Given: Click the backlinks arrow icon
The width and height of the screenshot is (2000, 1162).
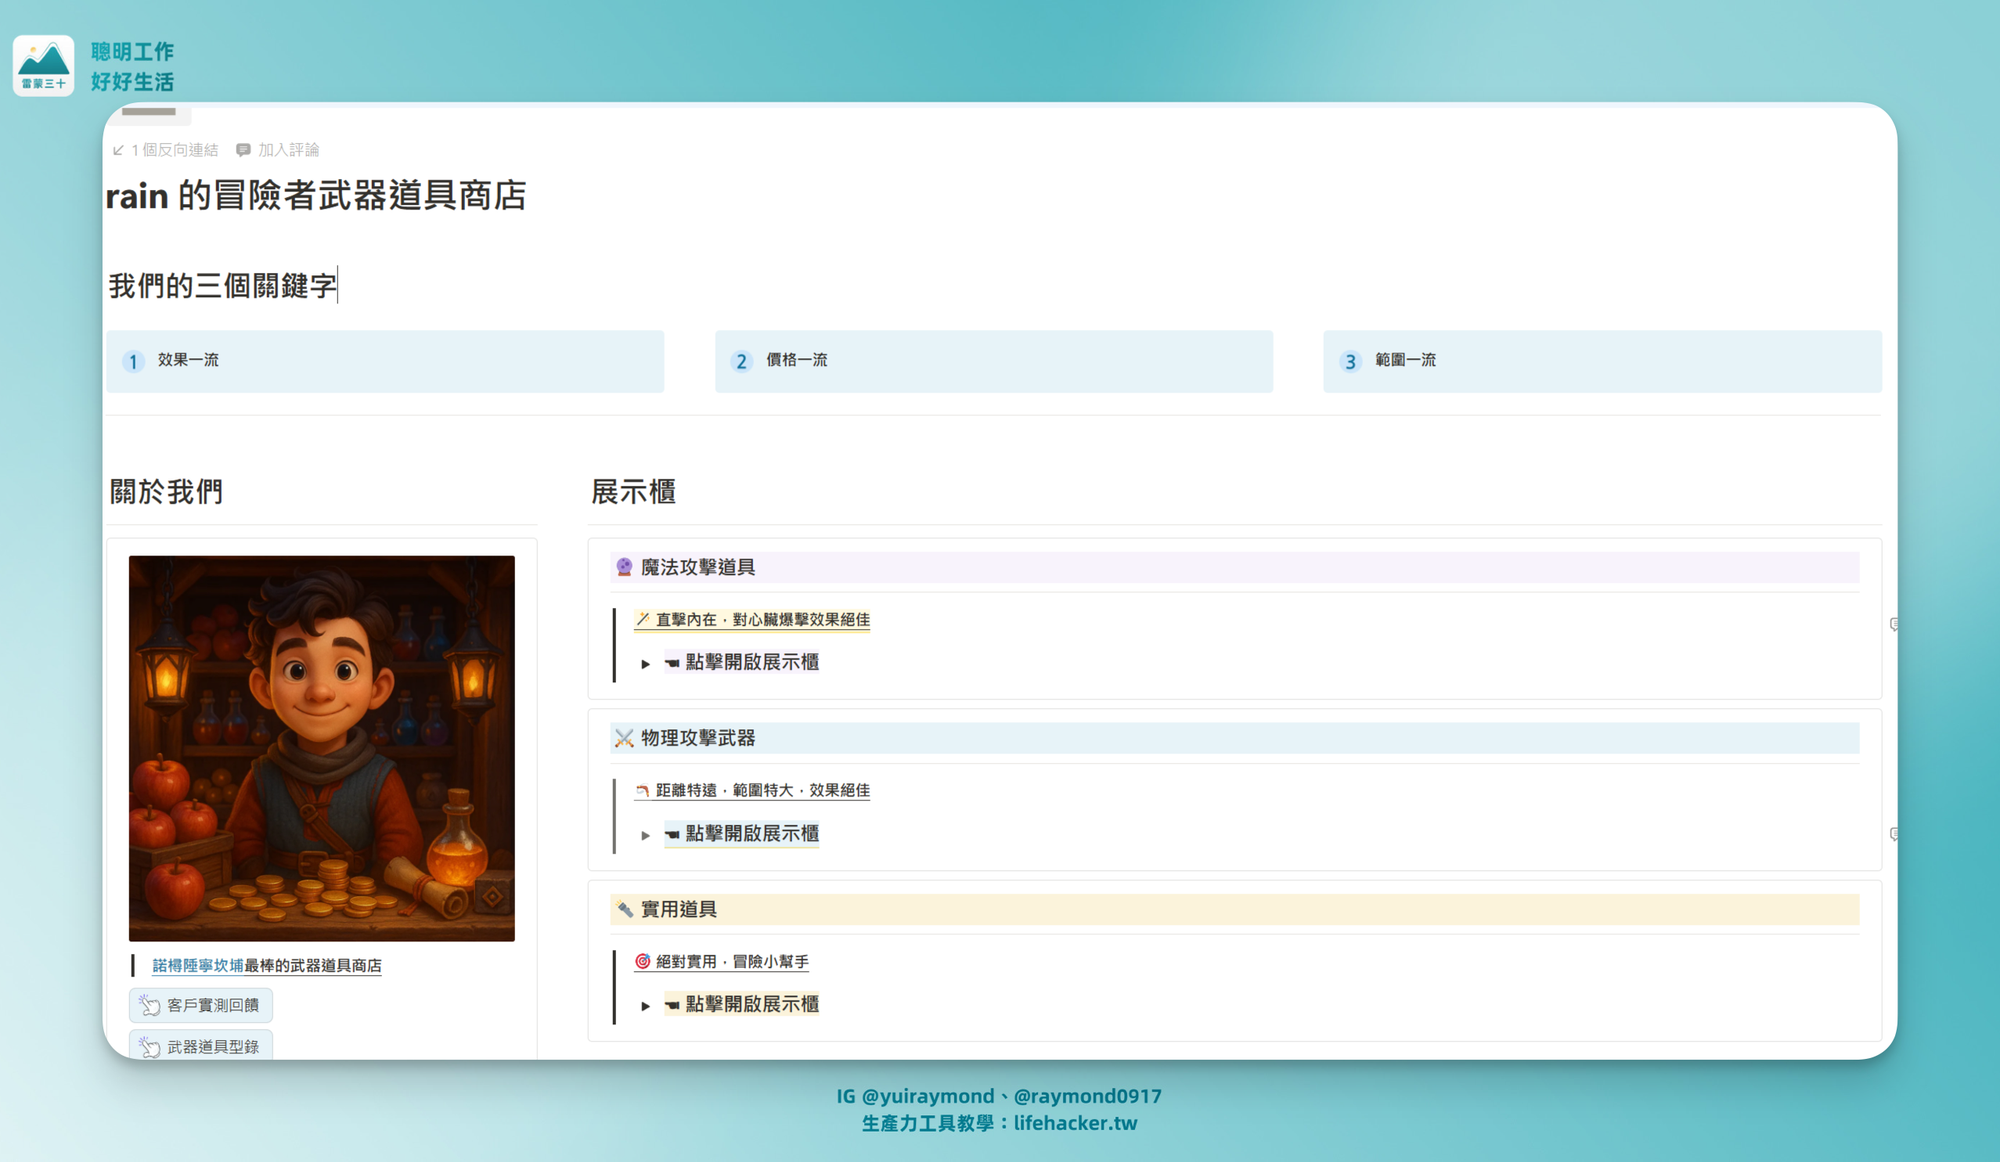Looking at the screenshot, I should tap(118, 150).
